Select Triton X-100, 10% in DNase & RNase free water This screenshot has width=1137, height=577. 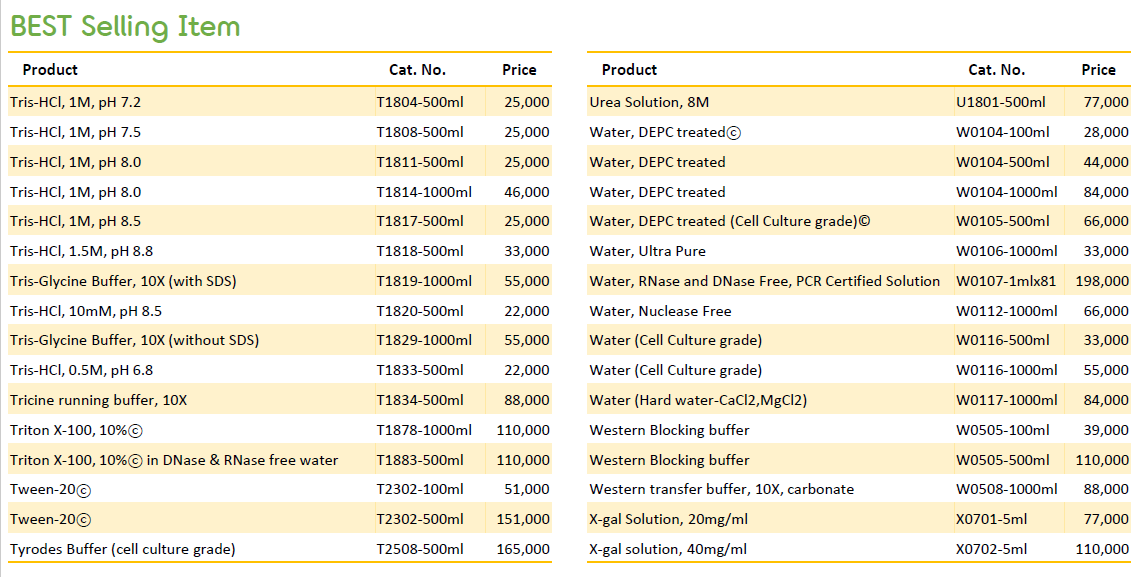(x=174, y=460)
